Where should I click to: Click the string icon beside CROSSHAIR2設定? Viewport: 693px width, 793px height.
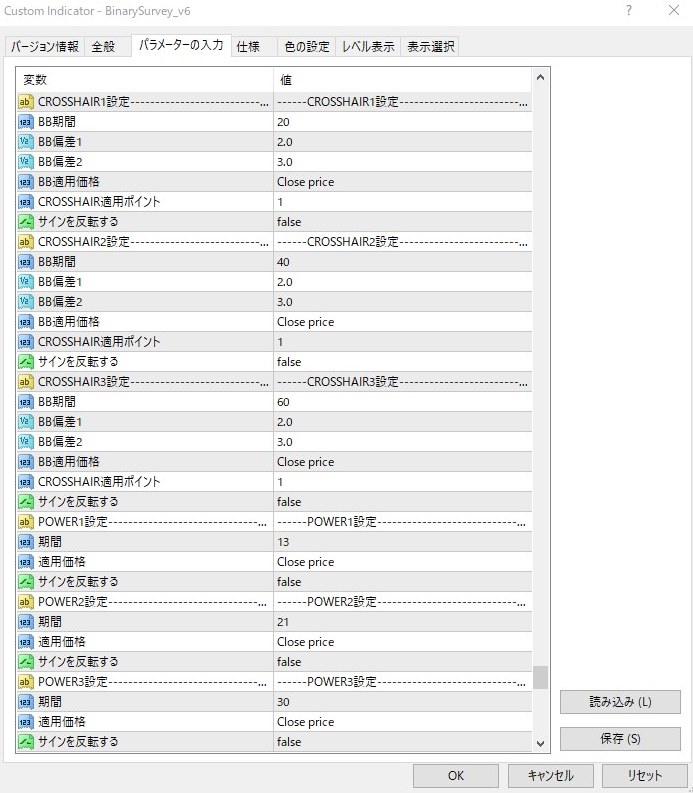click(x=25, y=242)
